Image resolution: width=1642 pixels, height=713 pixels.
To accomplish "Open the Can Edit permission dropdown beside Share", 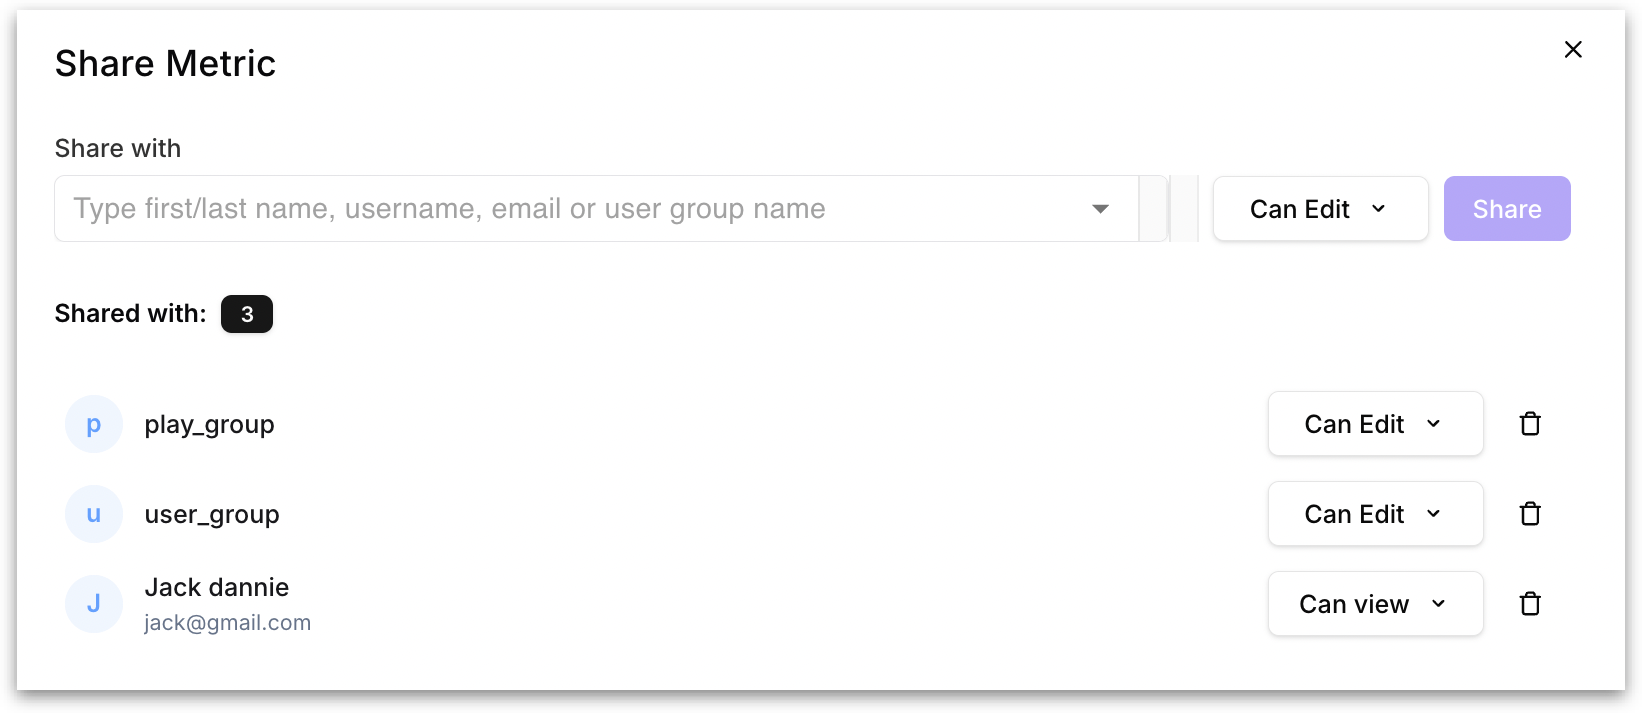I will tap(1320, 209).
